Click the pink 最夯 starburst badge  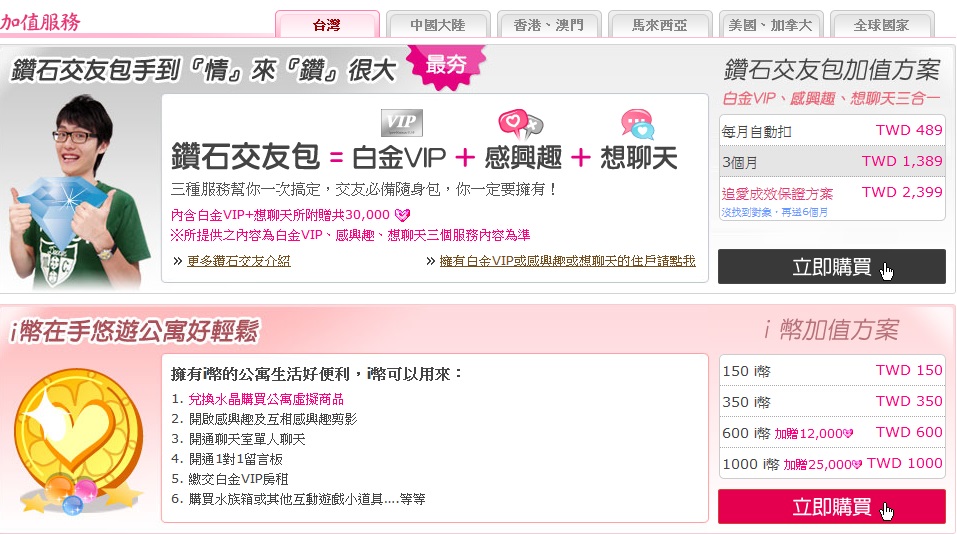[x=447, y=65]
